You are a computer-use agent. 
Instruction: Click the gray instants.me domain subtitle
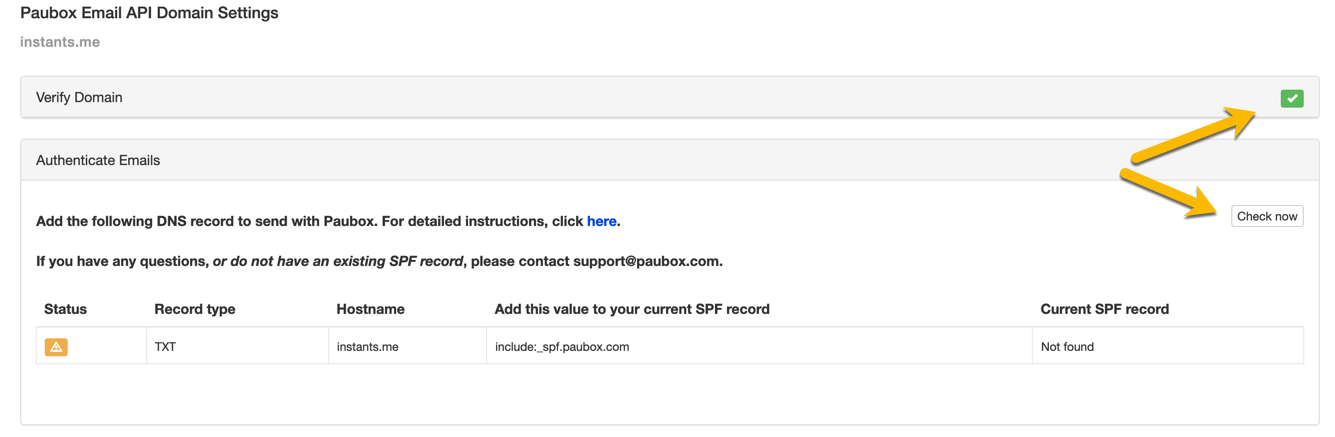[x=60, y=42]
